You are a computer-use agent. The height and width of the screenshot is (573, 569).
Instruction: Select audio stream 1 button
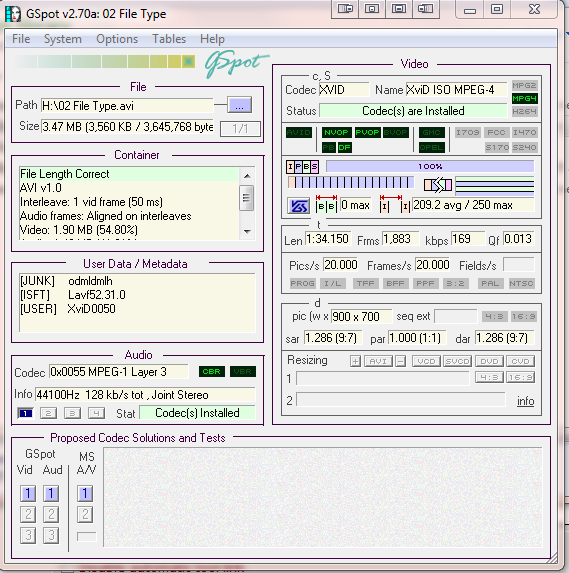(x=25, y=414)
